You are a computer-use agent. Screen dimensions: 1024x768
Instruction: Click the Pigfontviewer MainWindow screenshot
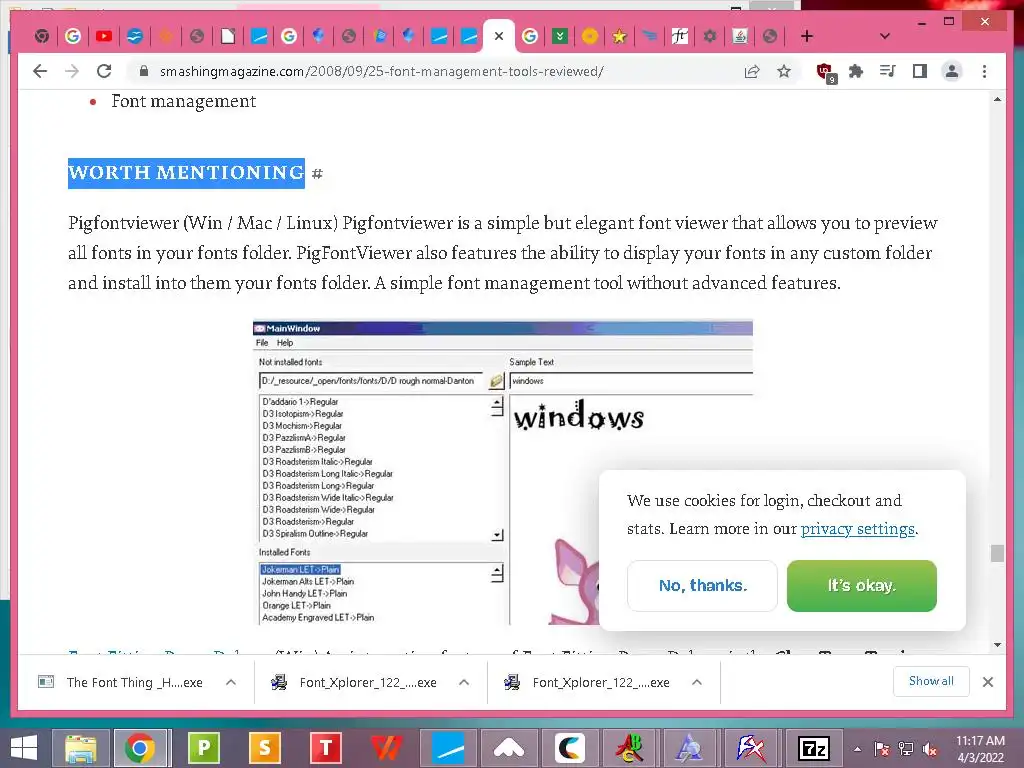pos(503,472)
